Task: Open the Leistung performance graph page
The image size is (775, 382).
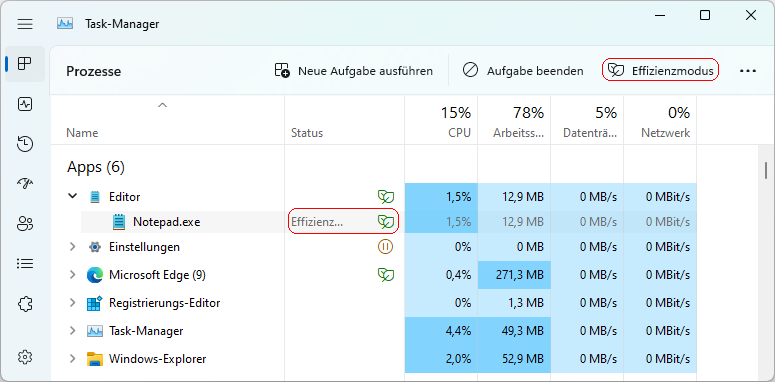Action: tap(25, 104)
